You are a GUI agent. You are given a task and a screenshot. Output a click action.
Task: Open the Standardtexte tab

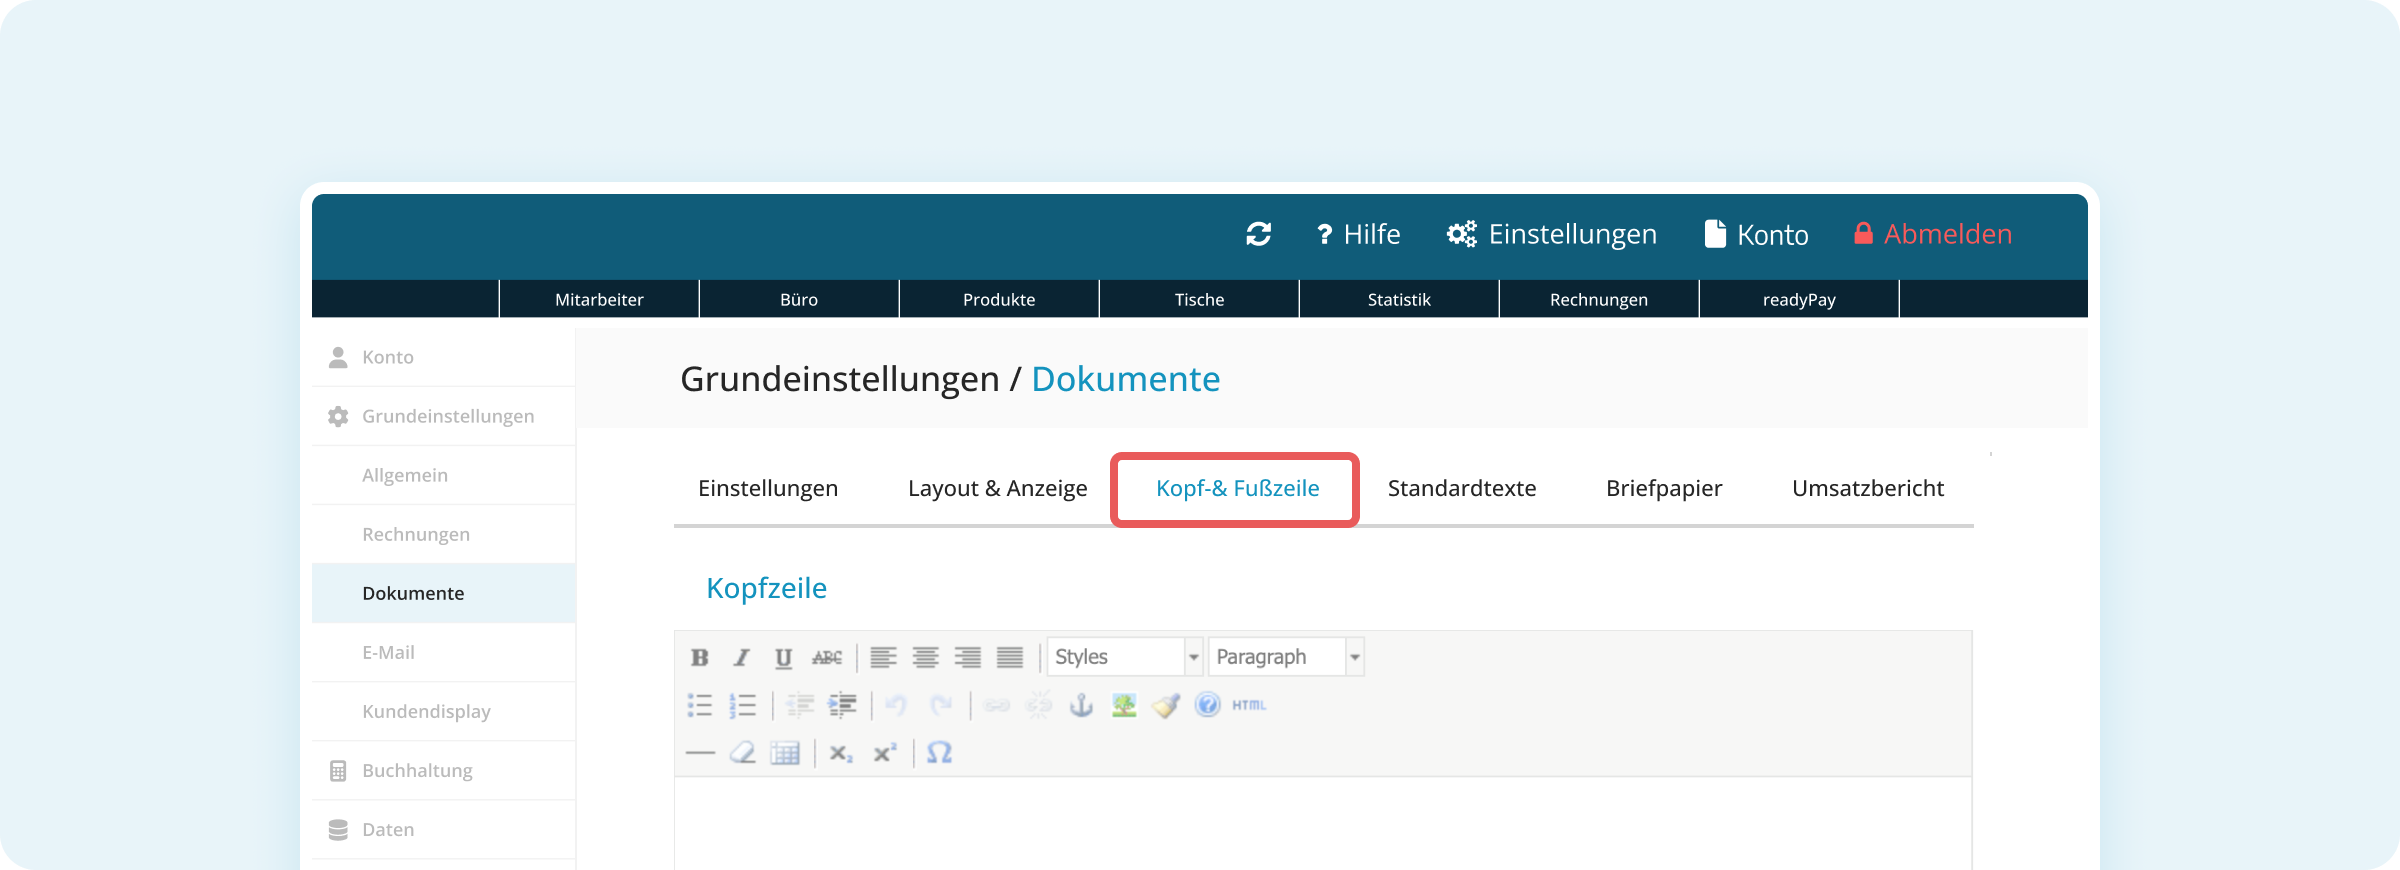(1462, 488)
